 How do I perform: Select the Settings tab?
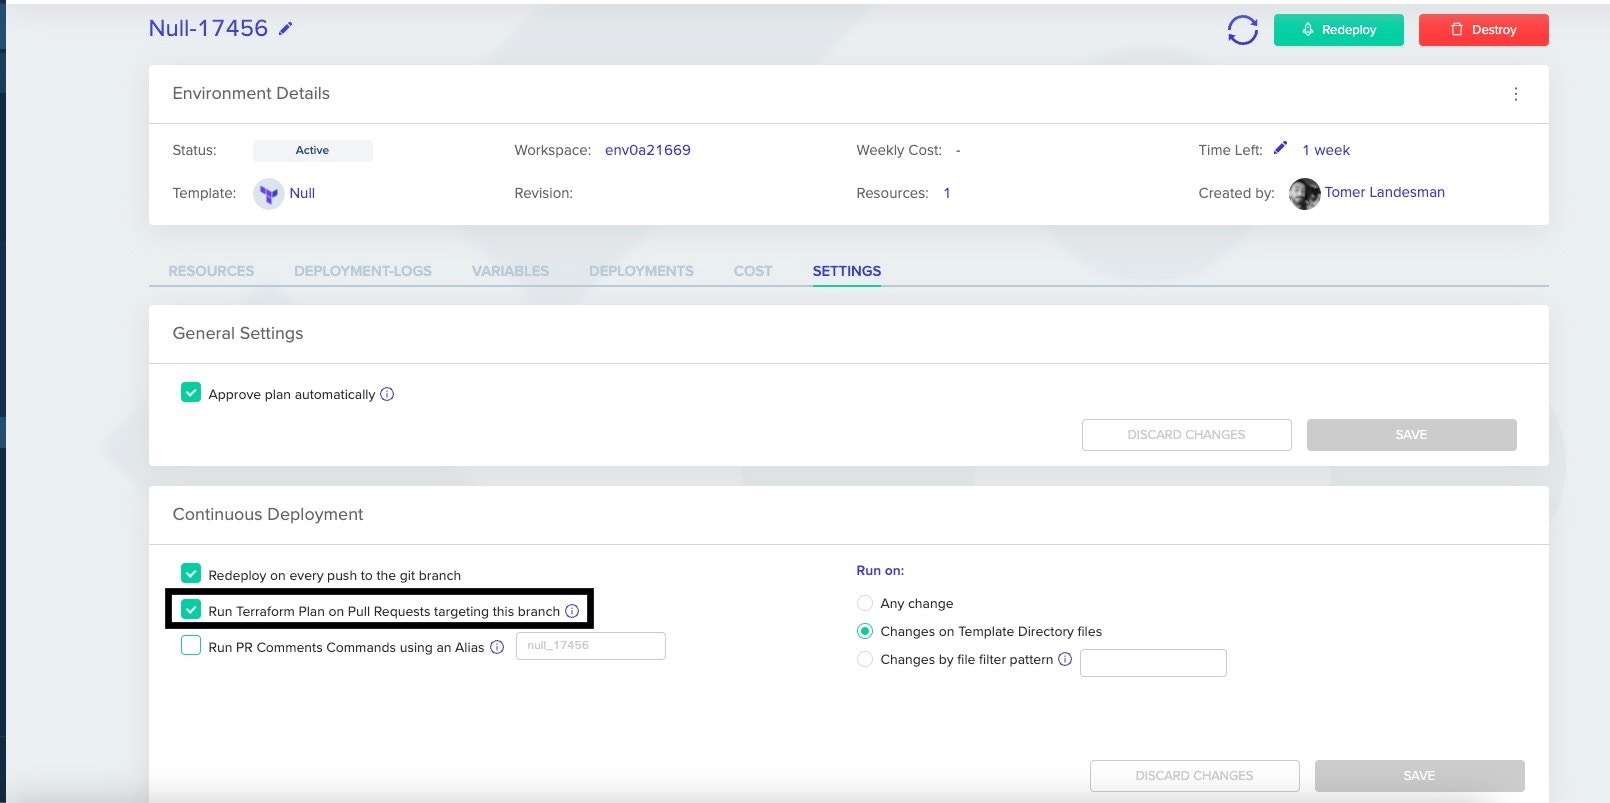point(847,271)
